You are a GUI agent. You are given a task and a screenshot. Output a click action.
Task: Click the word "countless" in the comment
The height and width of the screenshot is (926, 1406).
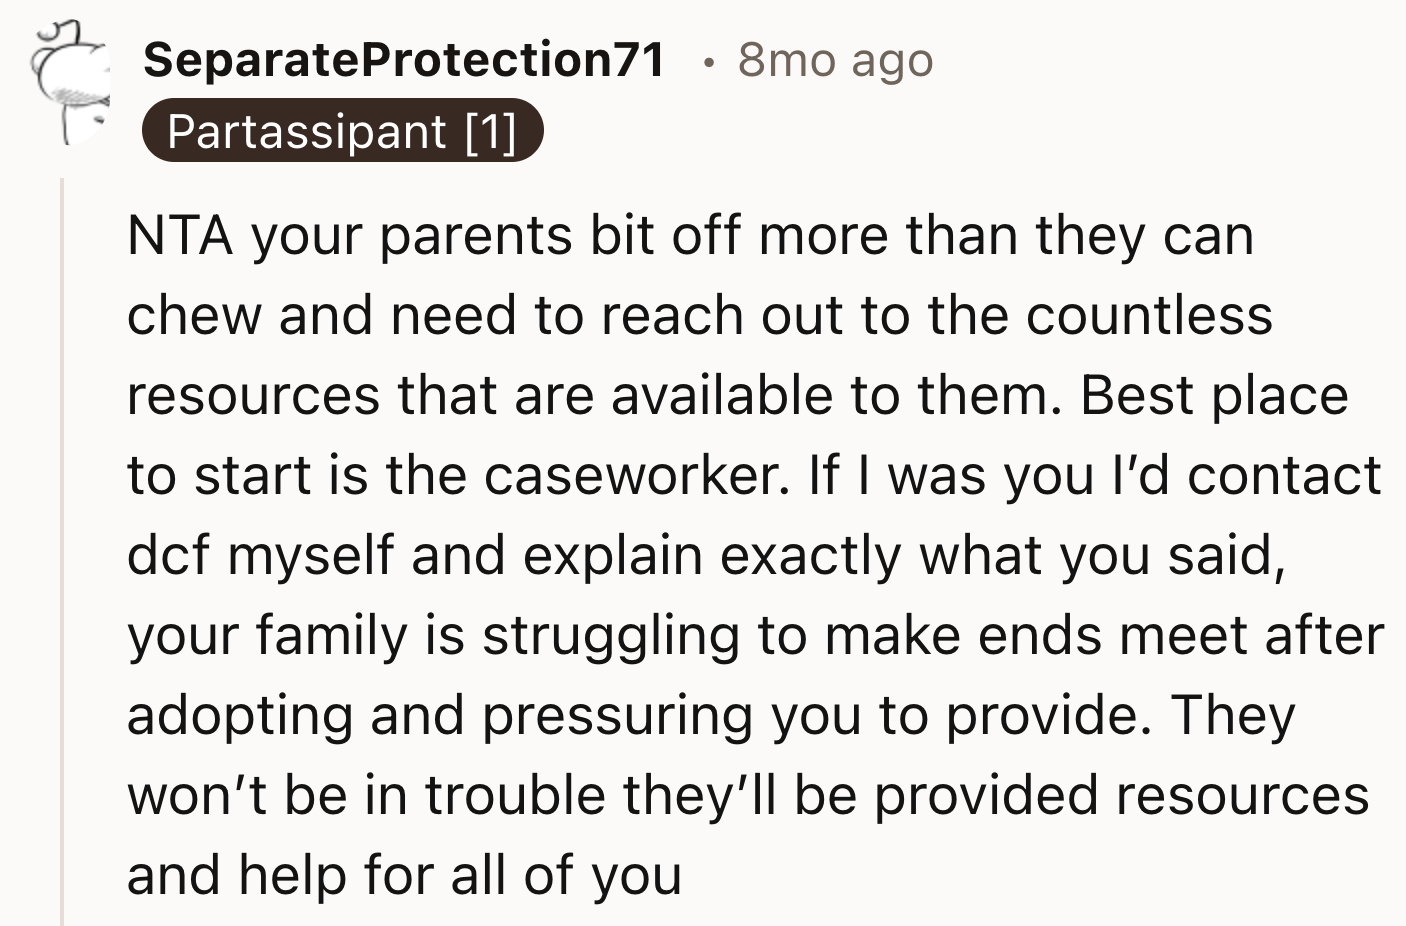(1149, 316)
